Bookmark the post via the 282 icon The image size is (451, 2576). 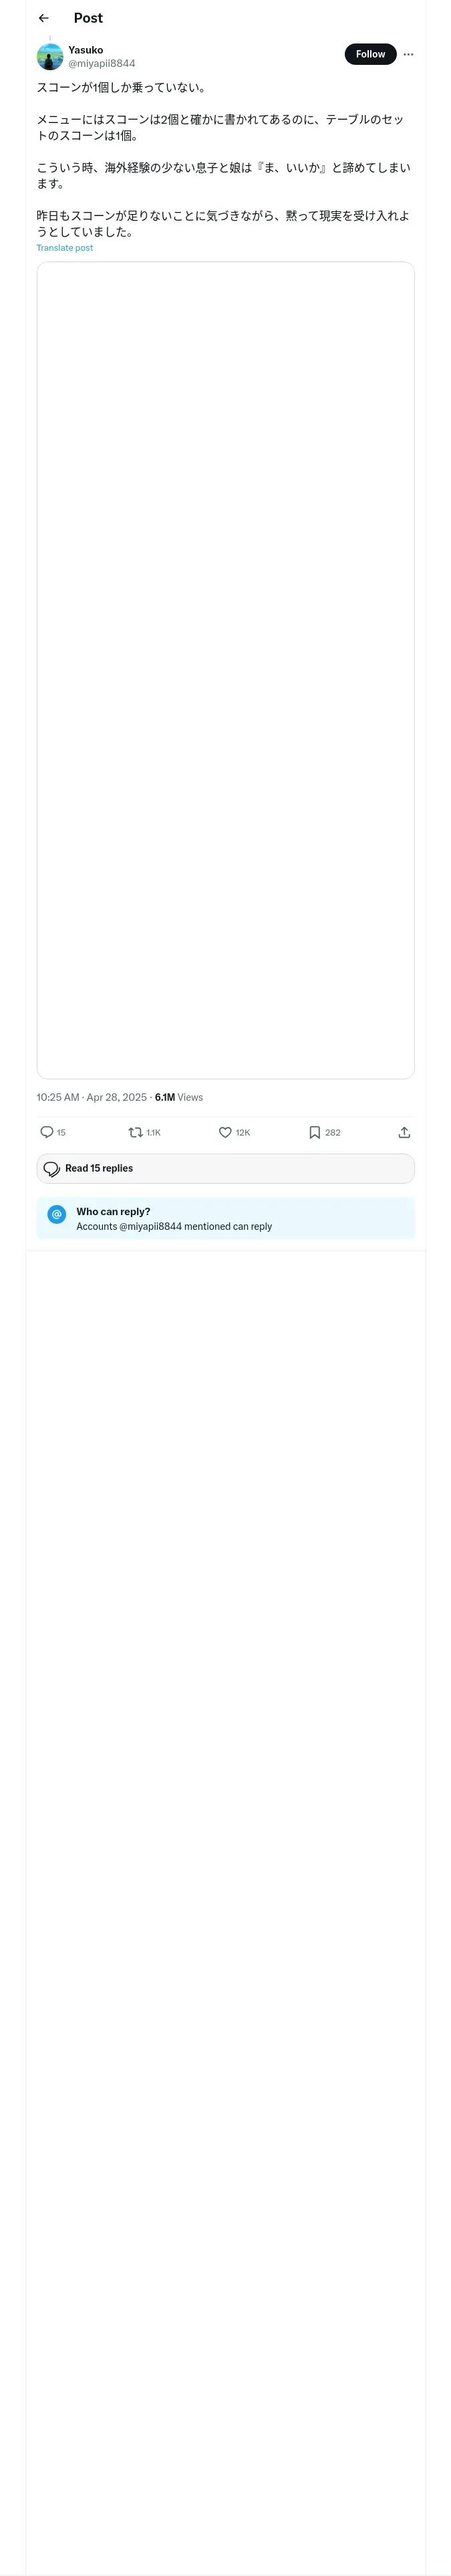click(315, 1132)
